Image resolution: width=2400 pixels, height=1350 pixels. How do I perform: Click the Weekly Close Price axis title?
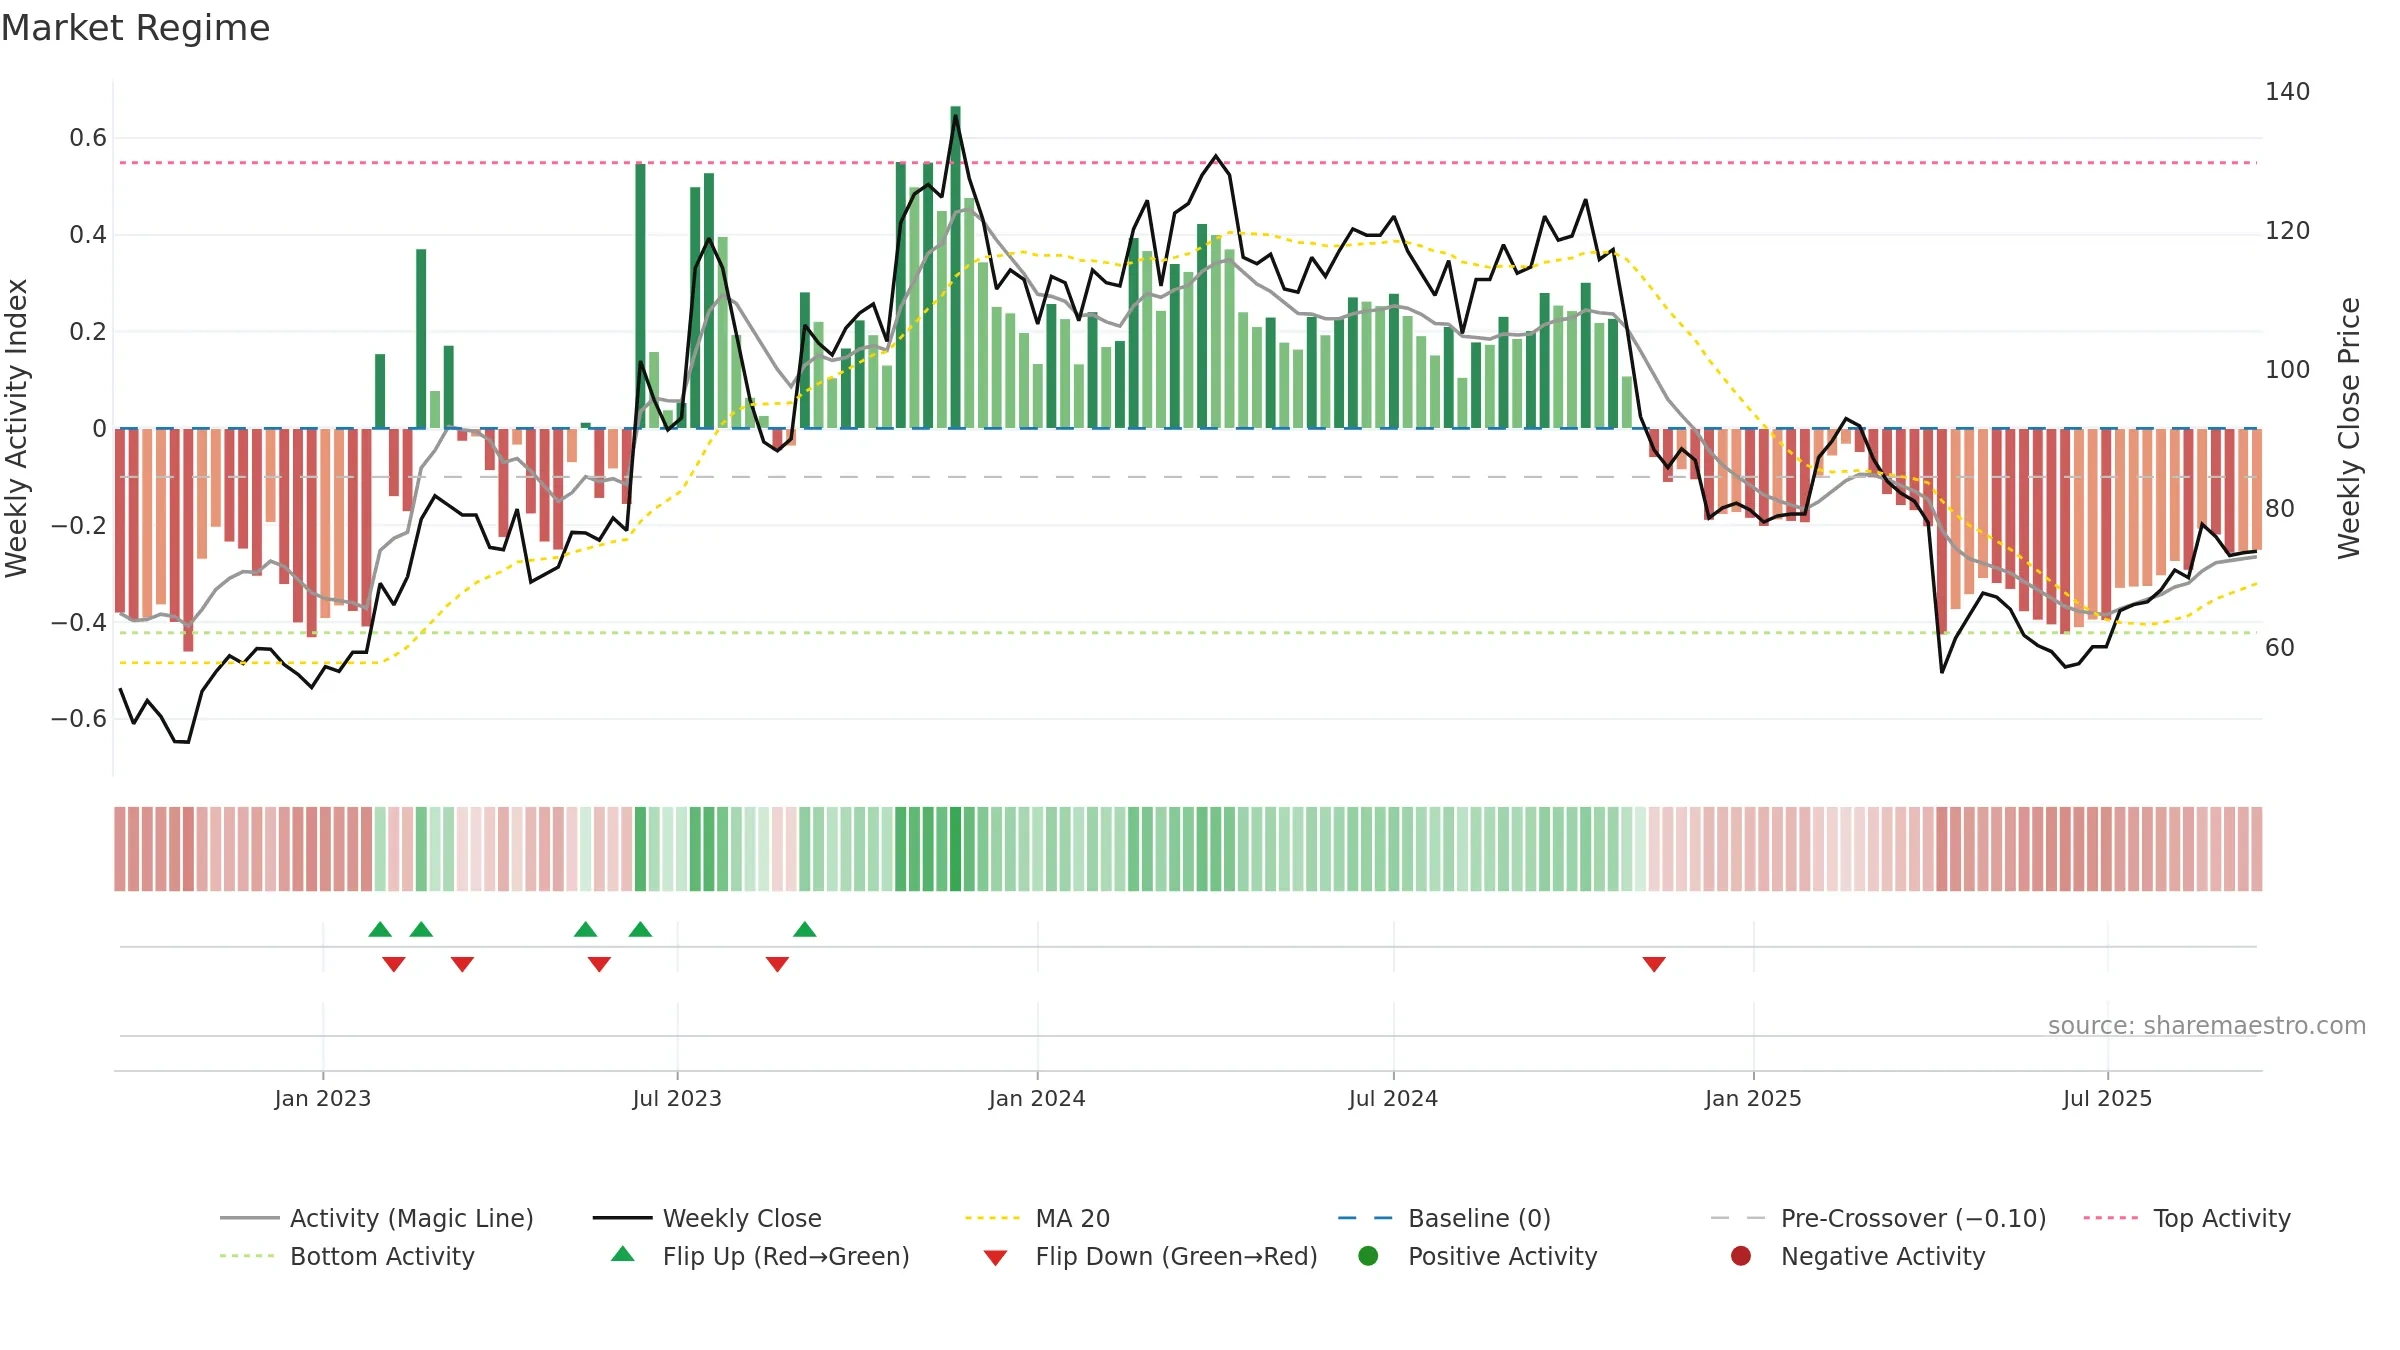2349,428
